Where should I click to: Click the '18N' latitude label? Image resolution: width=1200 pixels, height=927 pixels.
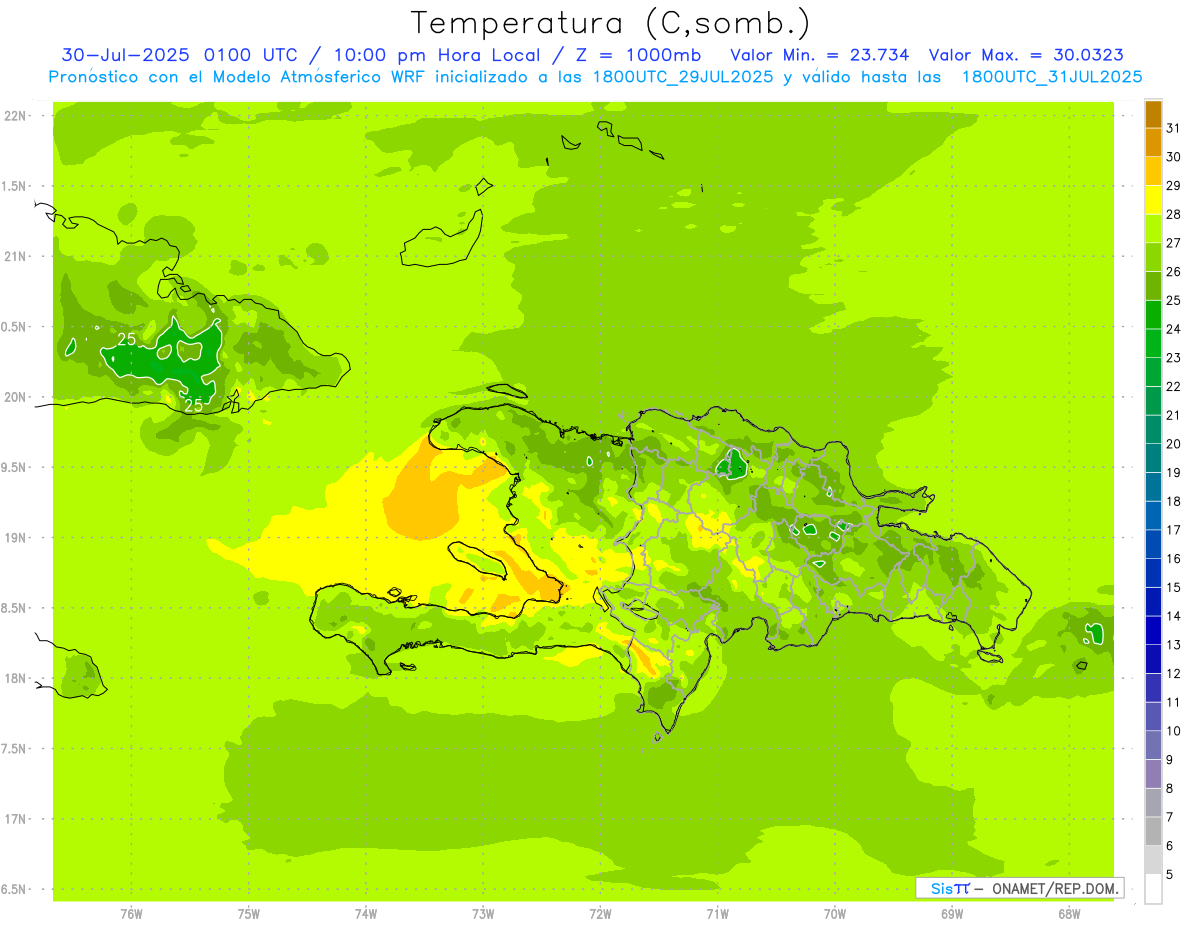click(16, 679)
